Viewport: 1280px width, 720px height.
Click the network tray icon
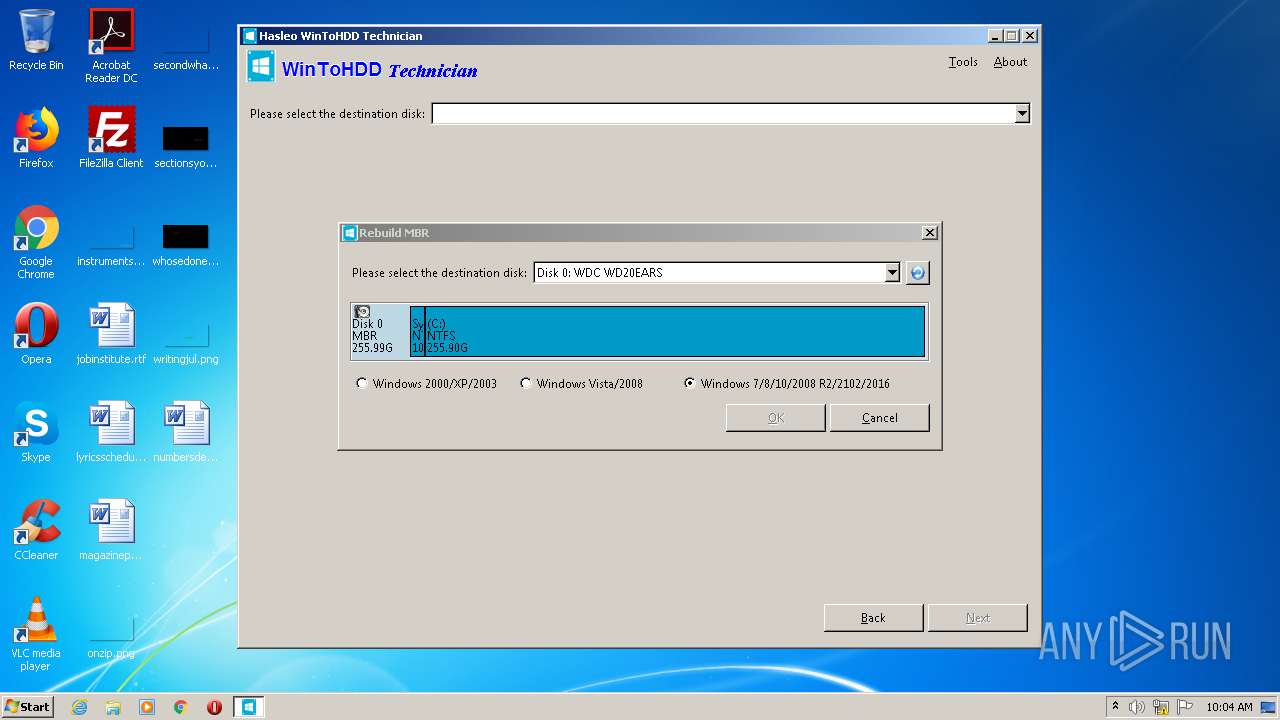coord(1161,707)
